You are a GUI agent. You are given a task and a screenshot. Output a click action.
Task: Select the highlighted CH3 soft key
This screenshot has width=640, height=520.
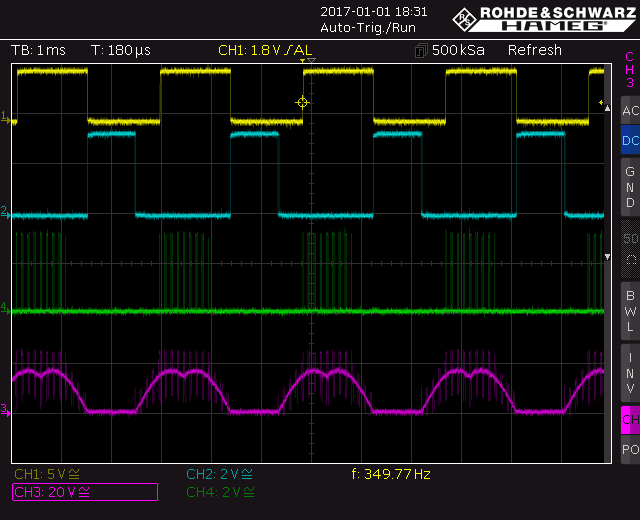click(x=631, y=420)
